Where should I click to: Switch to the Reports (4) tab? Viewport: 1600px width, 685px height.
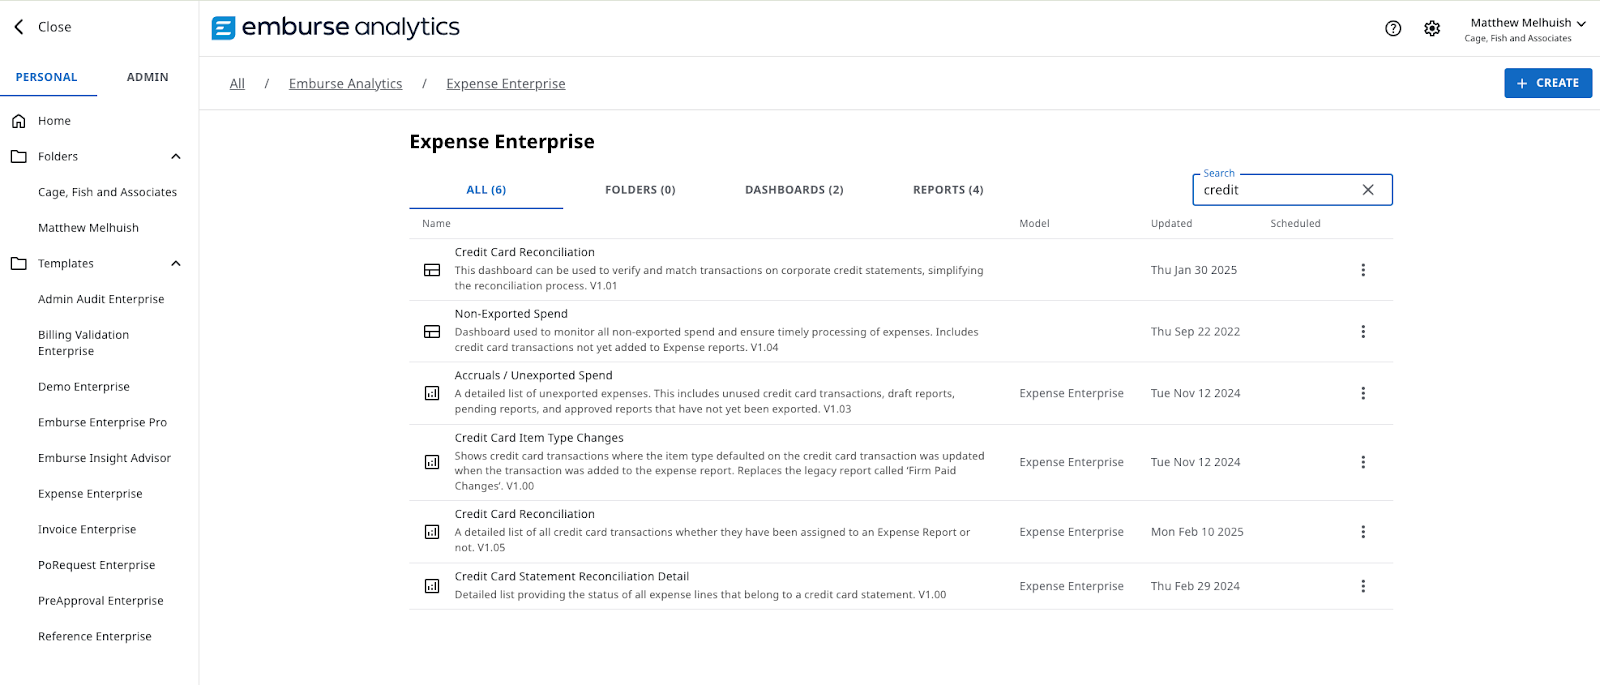pyautogui.click(x=948, y=190)
